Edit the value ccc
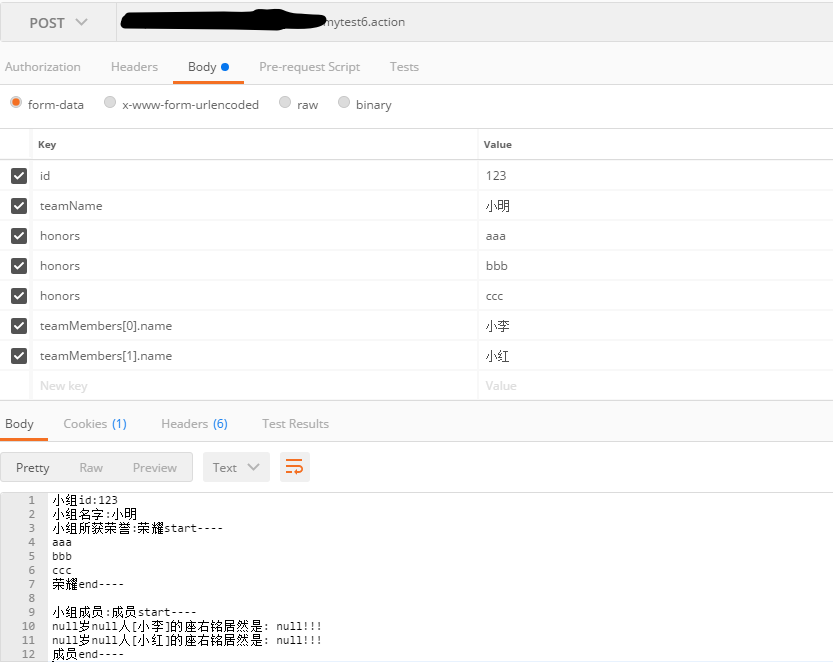This screenshot has height=662, width=833. [656, 296]
